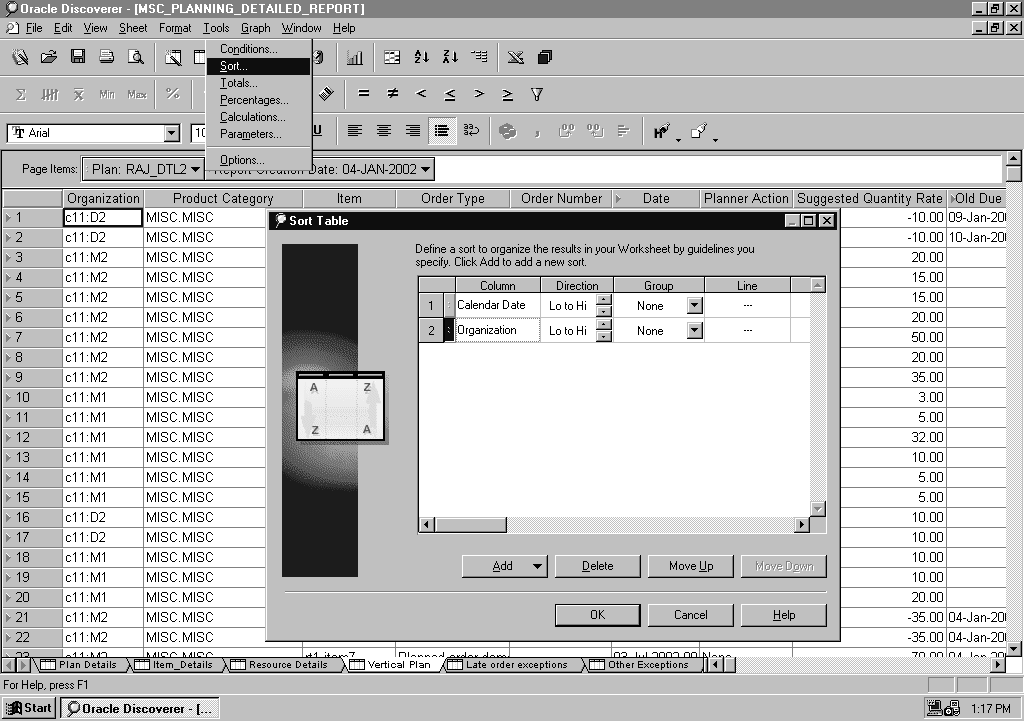Click the filter funnel icon
Screen dimensions: 1024x721
[537, 95]
